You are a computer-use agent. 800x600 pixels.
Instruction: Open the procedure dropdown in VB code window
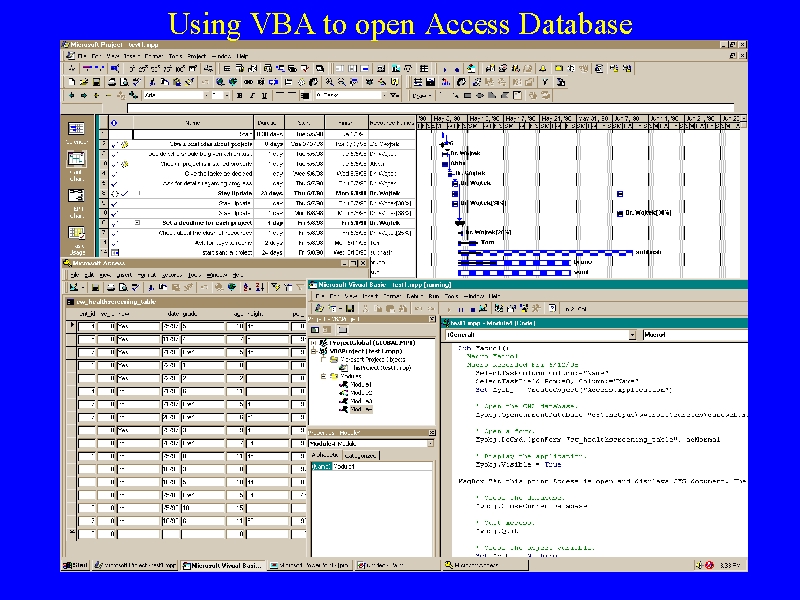[x=695, y=335]
